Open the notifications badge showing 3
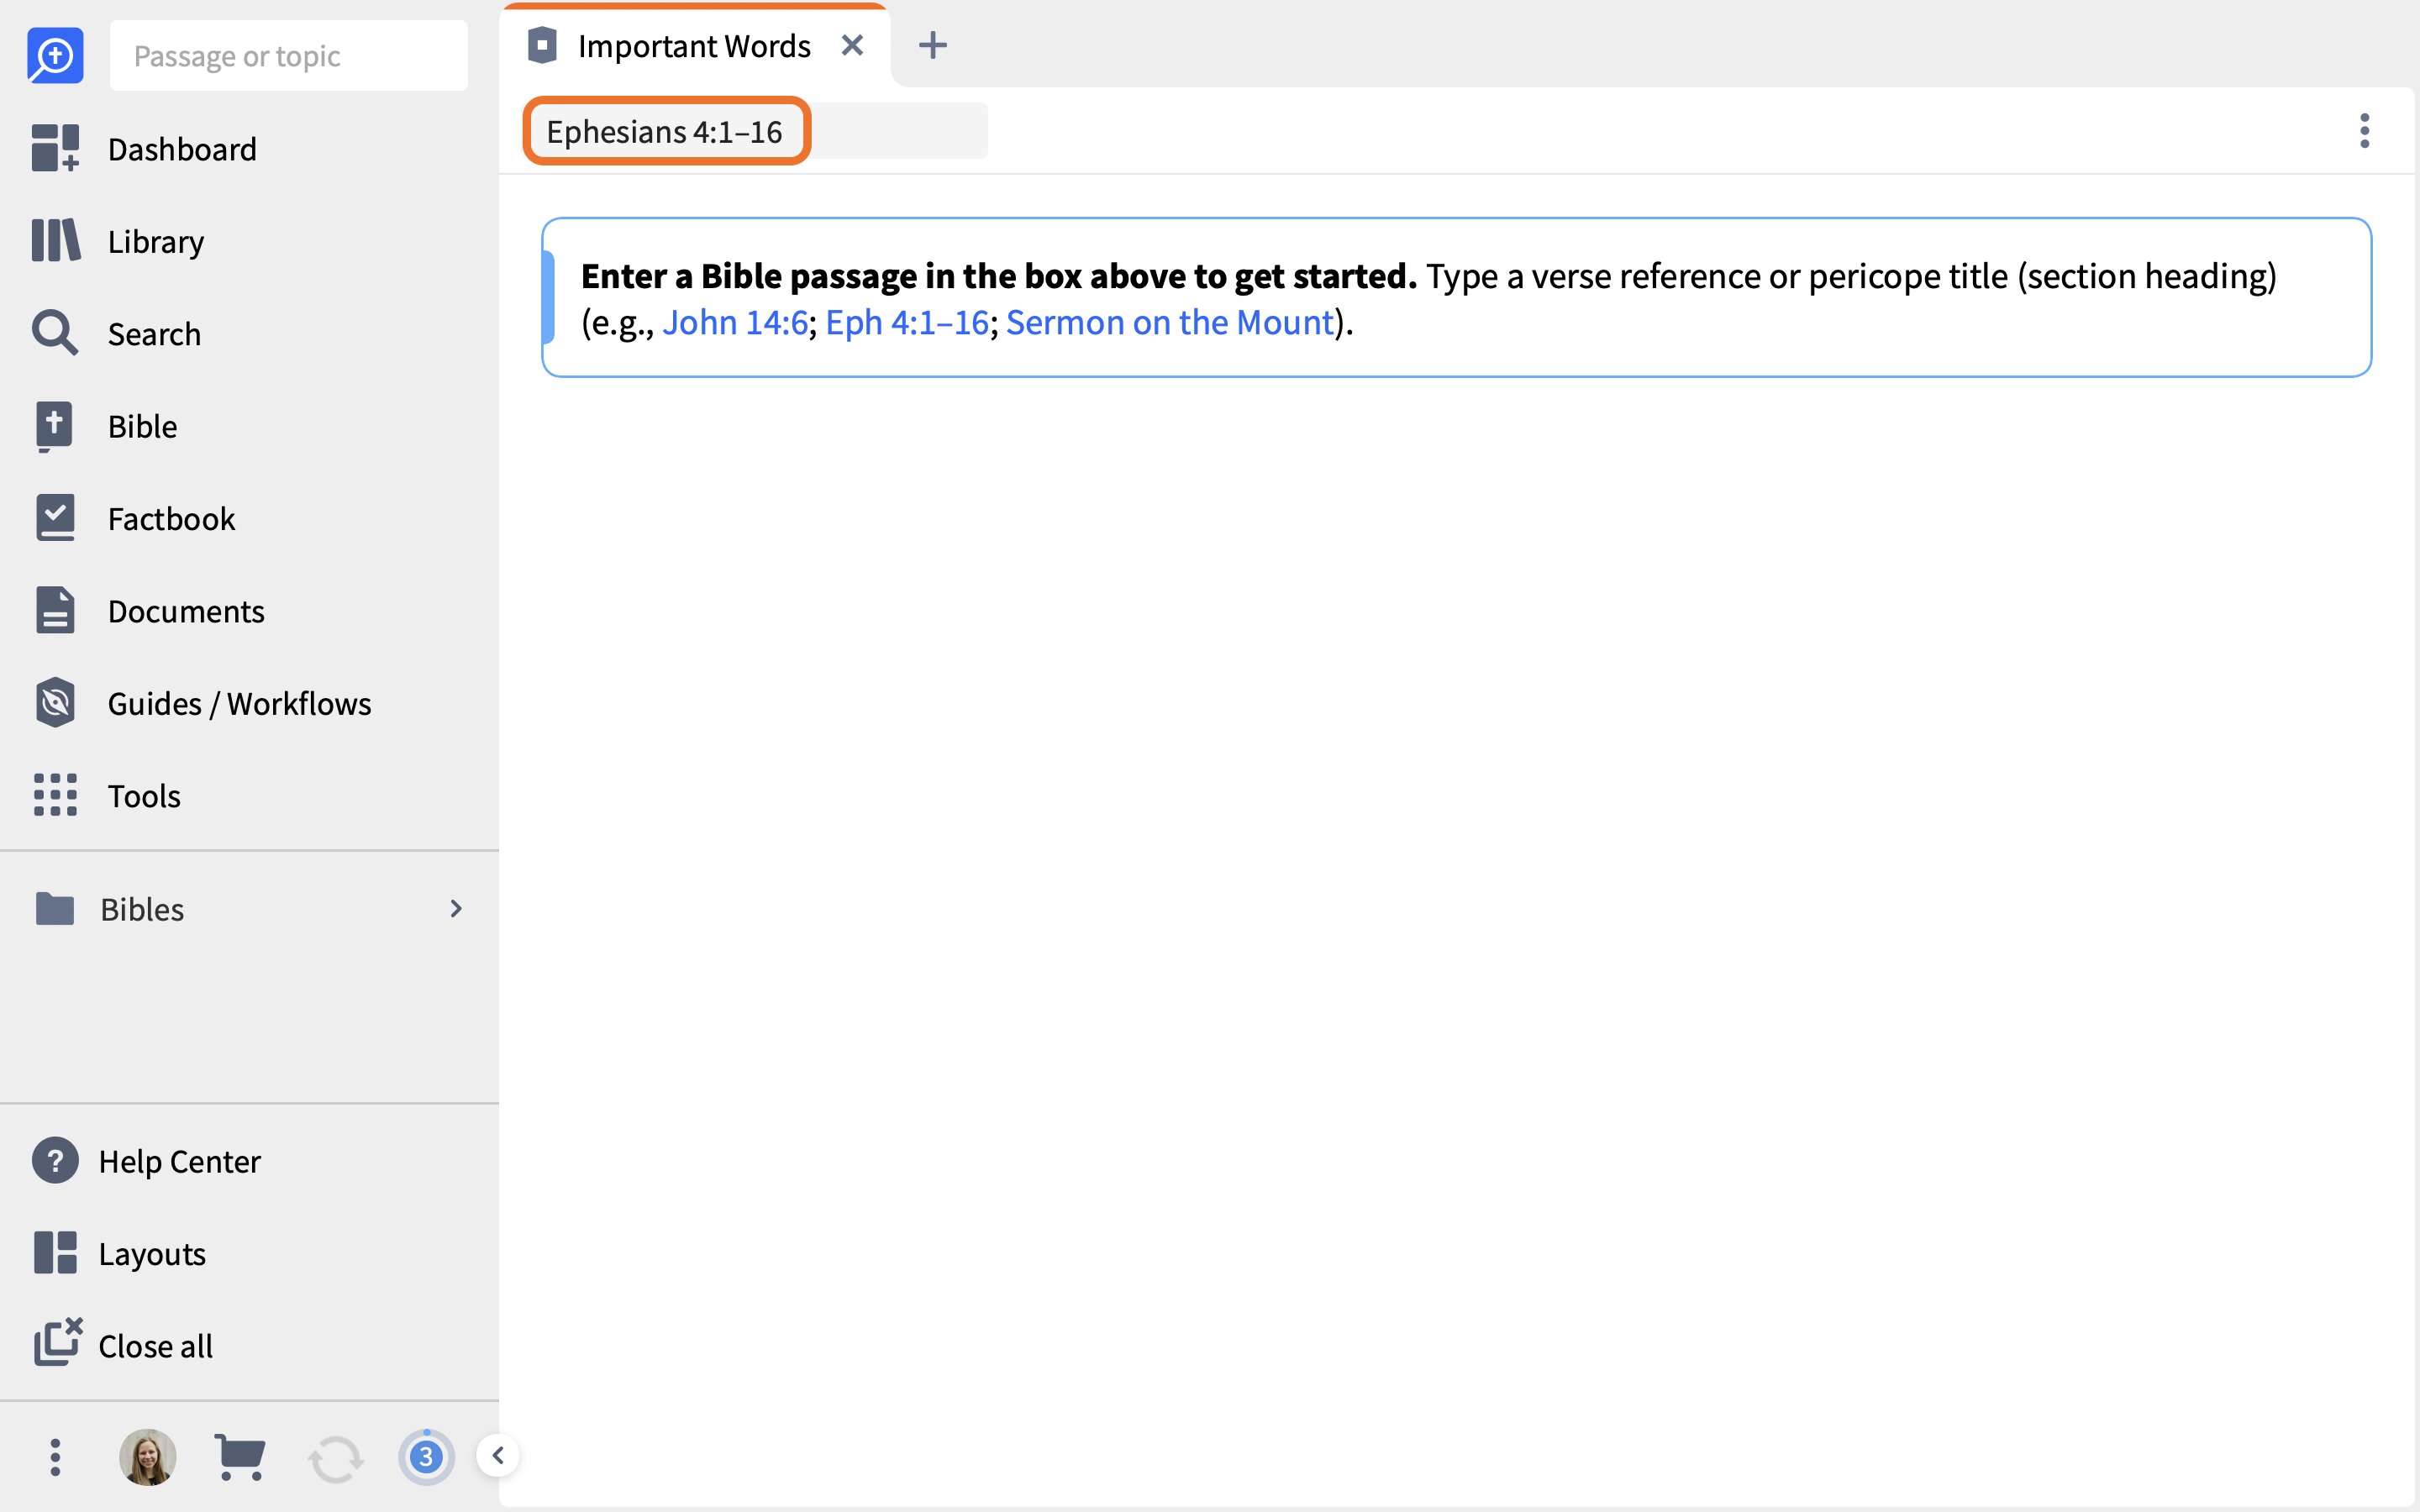The width and height of the screenshot is (2420, 1512). 427,1457
